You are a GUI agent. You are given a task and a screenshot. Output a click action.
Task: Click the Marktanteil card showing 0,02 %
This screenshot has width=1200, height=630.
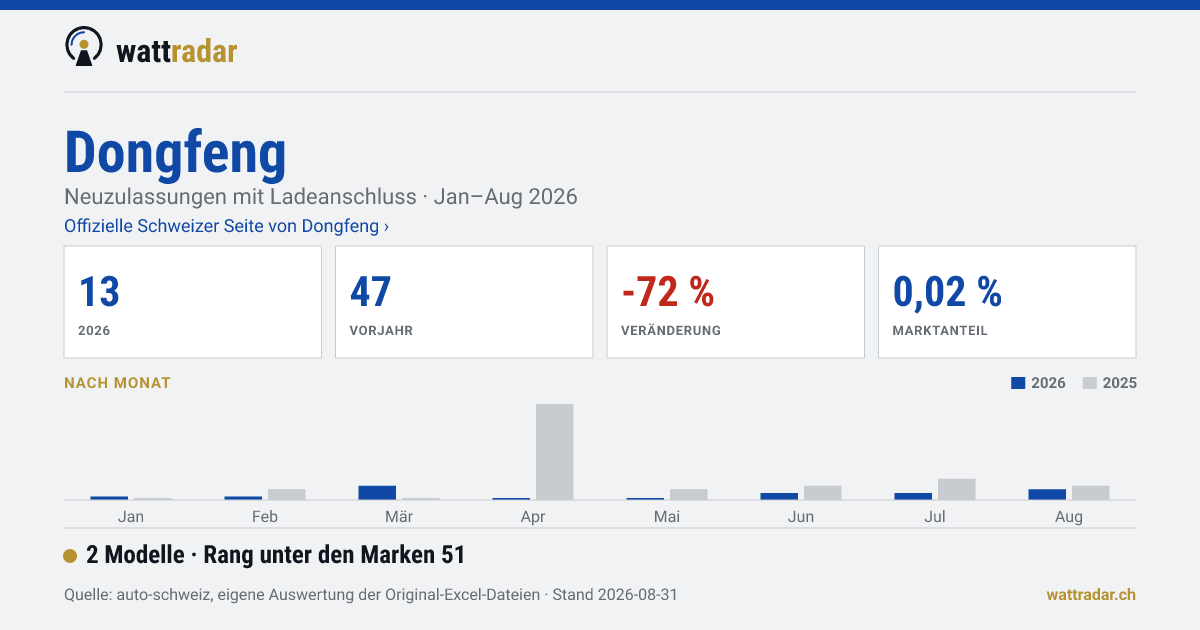click(1007, 302)
